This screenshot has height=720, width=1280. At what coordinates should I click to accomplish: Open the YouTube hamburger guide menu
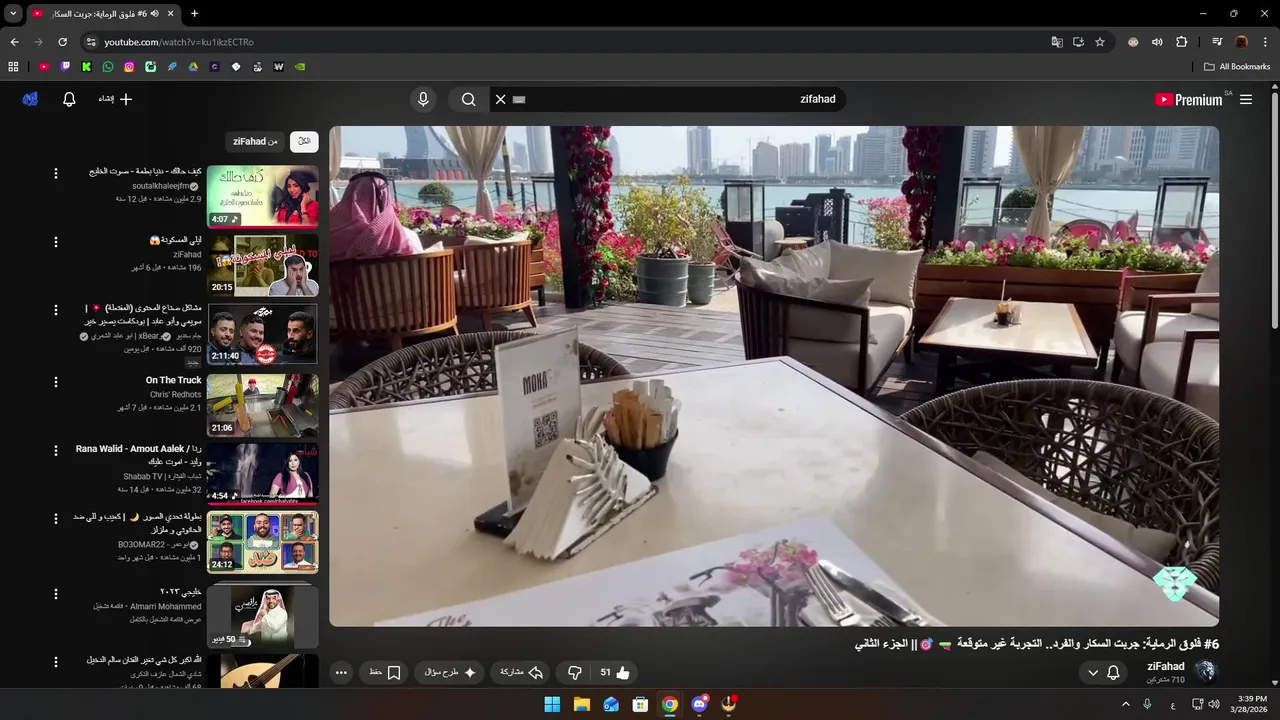click(1246, 99)
